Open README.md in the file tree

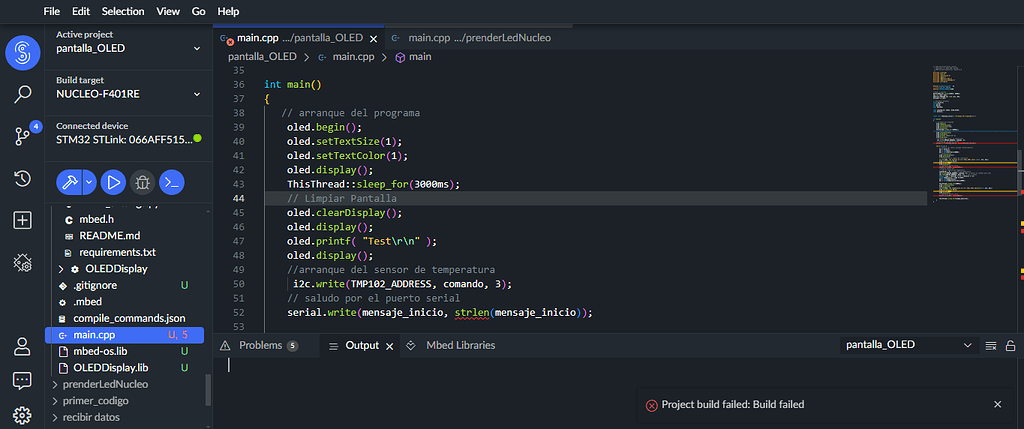click(x=109, y=236)
